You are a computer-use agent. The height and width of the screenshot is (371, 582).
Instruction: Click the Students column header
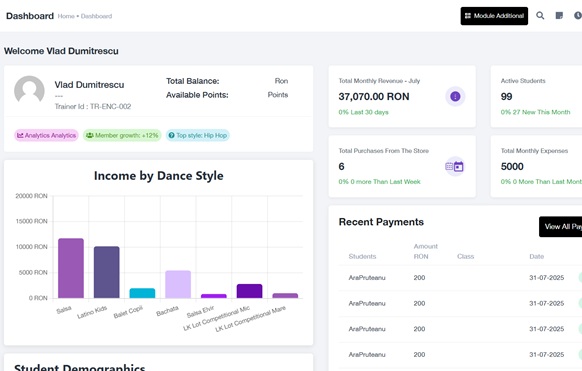(362, 256)
